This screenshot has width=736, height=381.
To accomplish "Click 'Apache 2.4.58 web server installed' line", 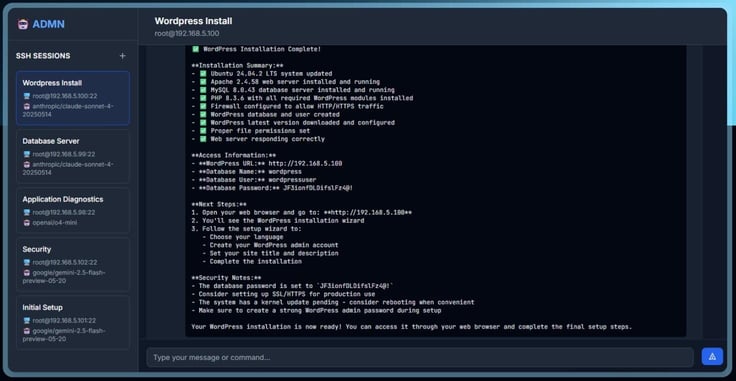I will 286,82.
